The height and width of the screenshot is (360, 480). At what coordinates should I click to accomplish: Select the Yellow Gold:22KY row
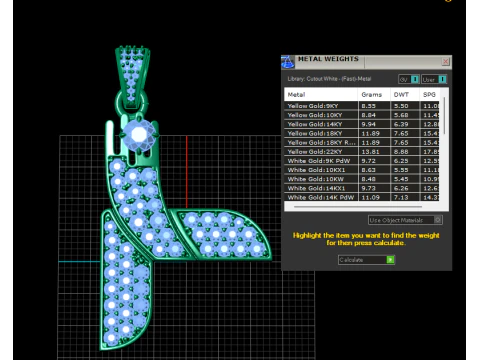pyautogui.click(x=363, y=152)
